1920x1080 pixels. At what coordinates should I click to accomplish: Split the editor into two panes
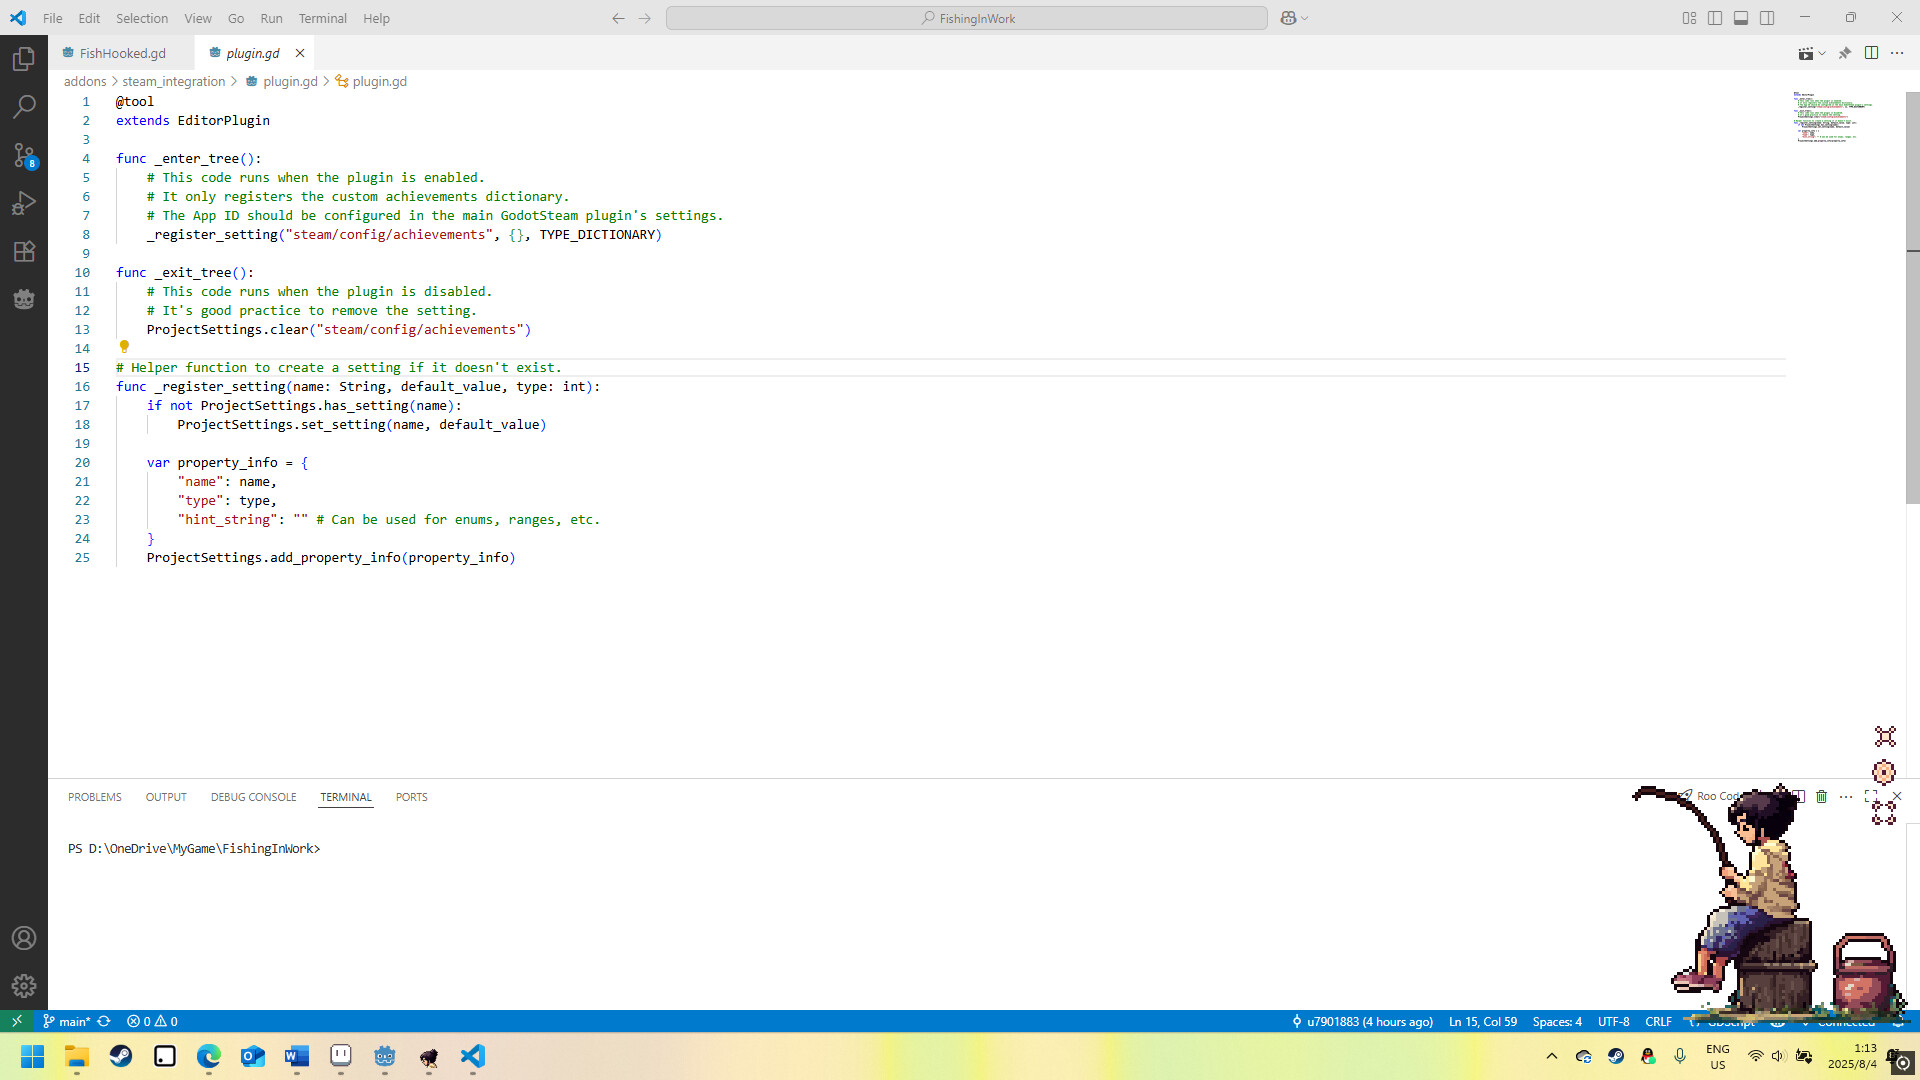(1872, 53)
